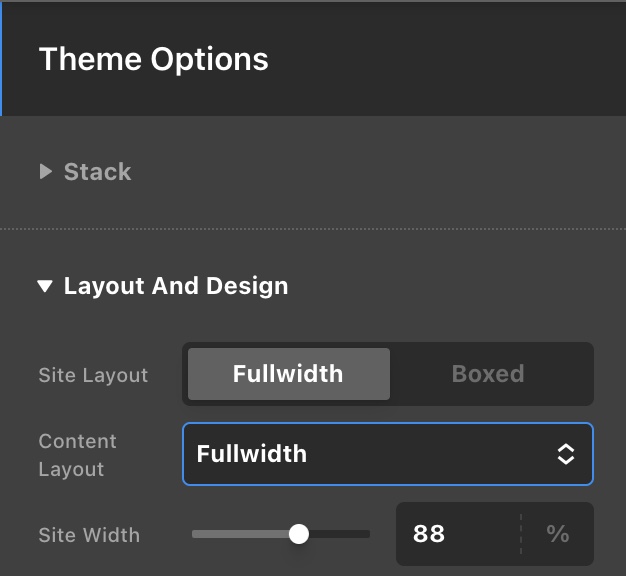This screenshot has height=576, width=626.
Task: Click the Content Layout label
Action: pos(78,455)
